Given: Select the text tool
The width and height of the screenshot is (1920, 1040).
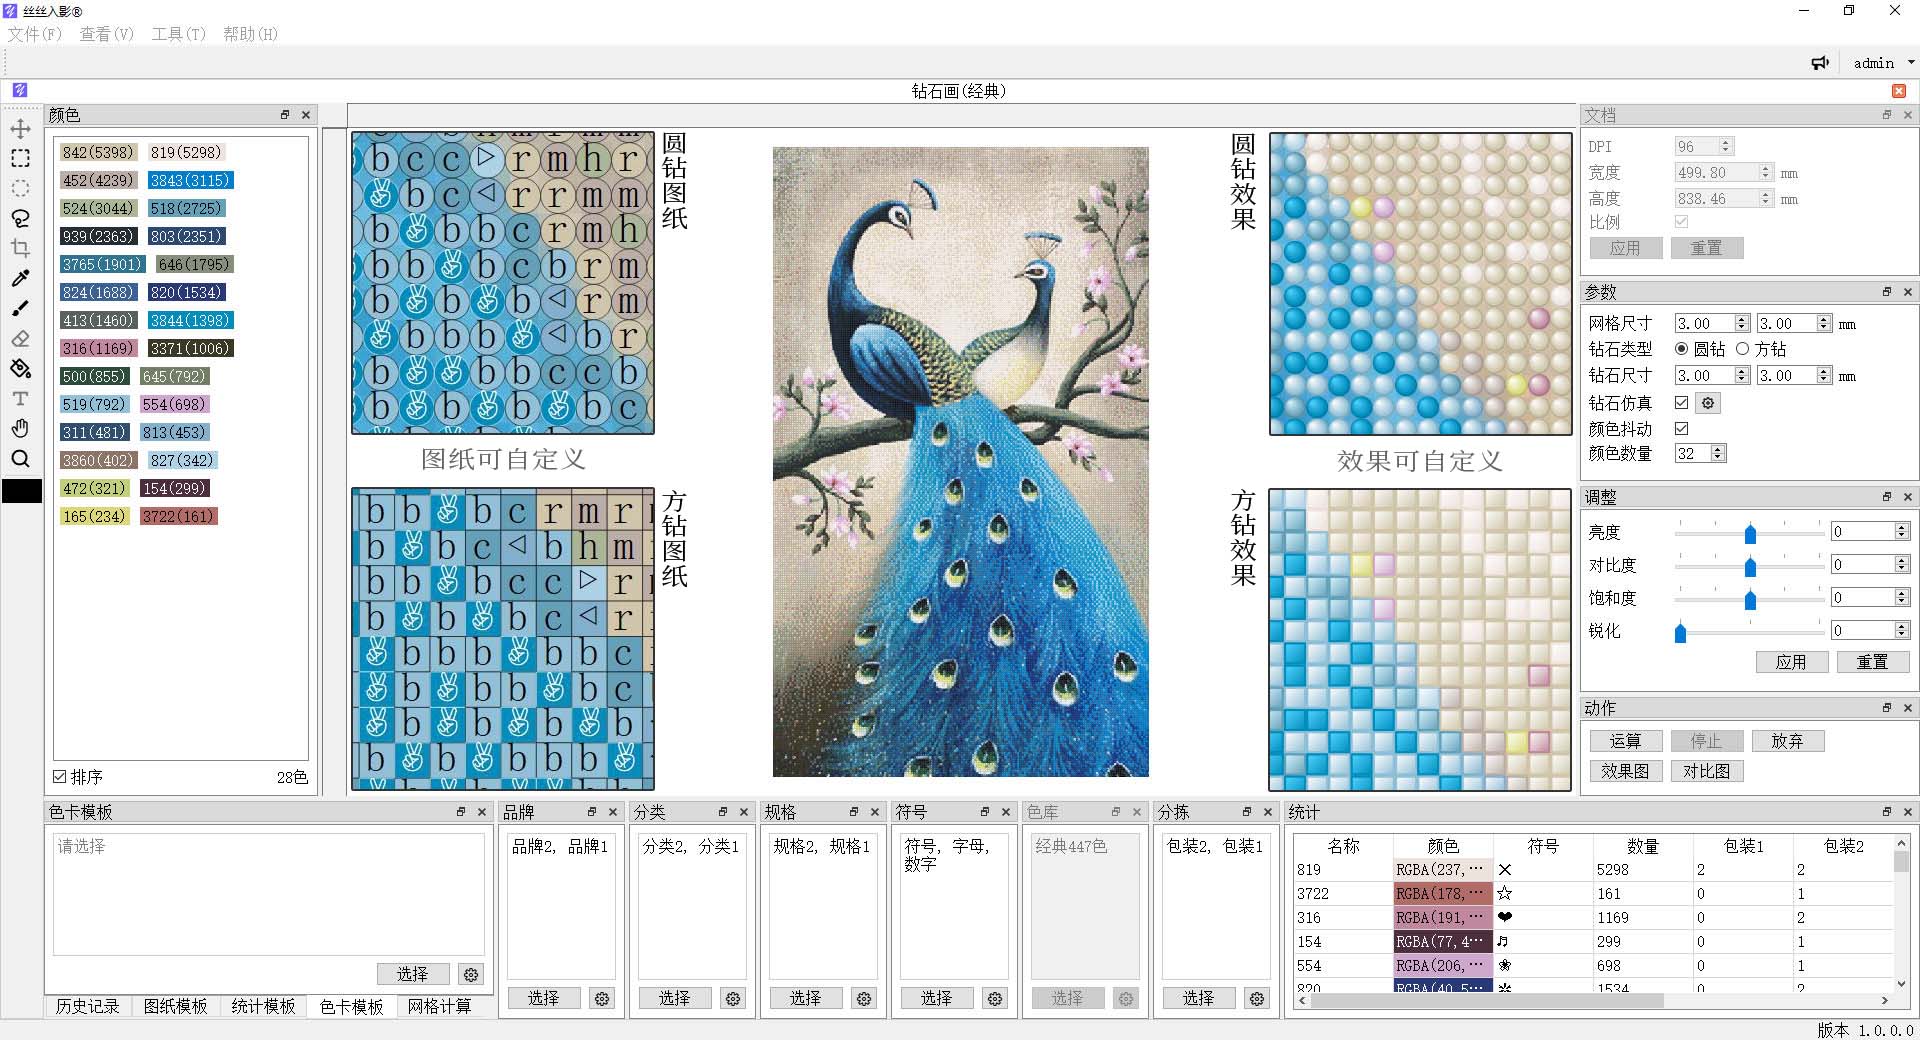Looking at the screenshot, I should [x=20, y=398].
